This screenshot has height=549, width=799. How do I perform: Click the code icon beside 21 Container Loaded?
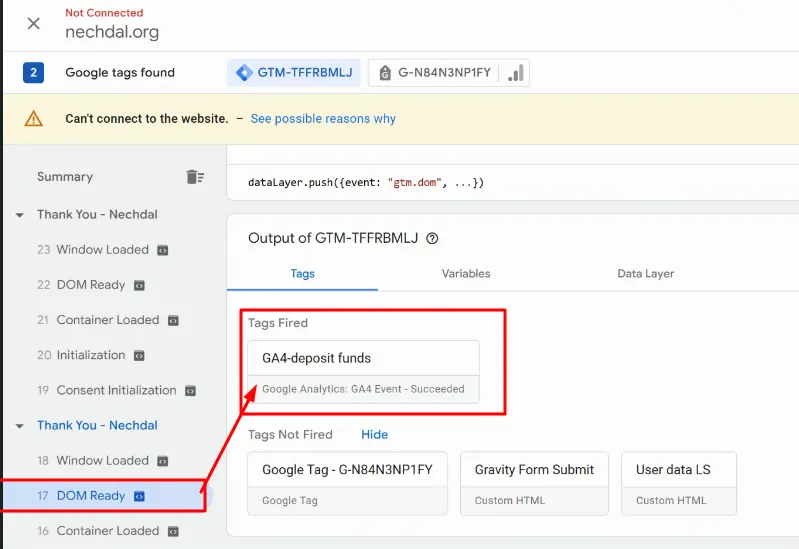(173, 321)
